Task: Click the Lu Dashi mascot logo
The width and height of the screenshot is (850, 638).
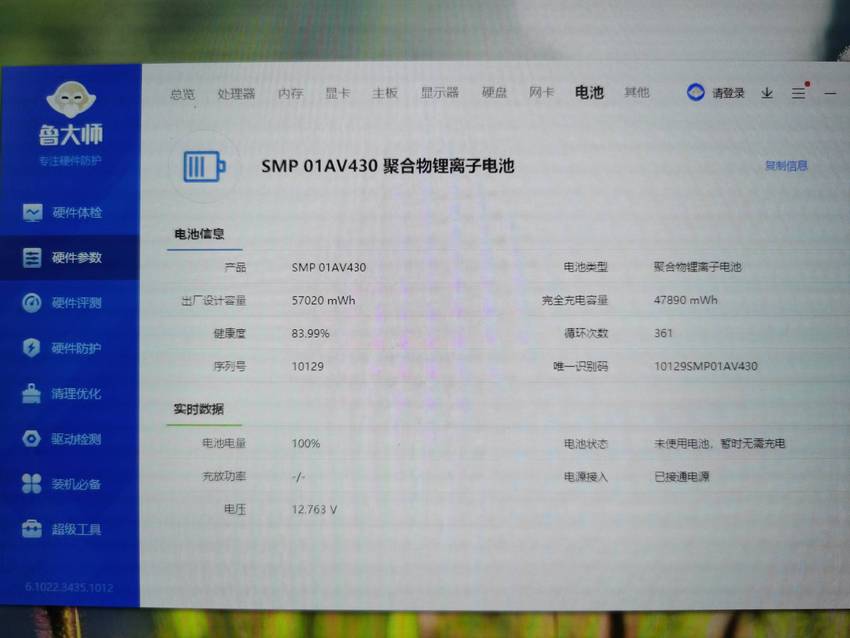Action: coord(71,99)
